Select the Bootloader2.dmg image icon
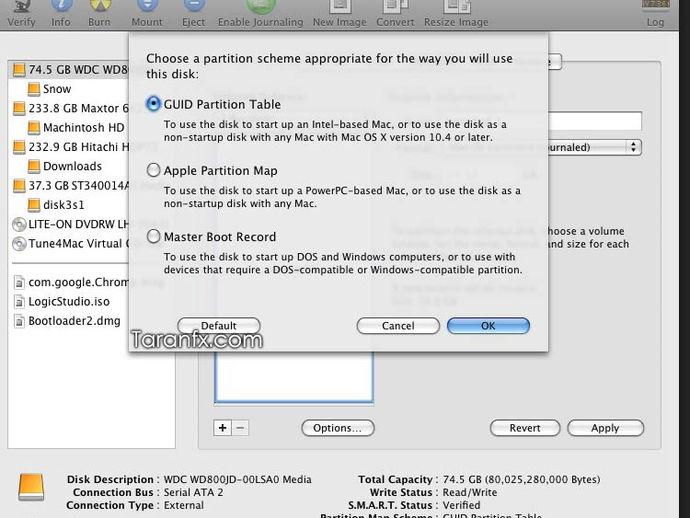The image size is (690, 518). tap(19, 321)
